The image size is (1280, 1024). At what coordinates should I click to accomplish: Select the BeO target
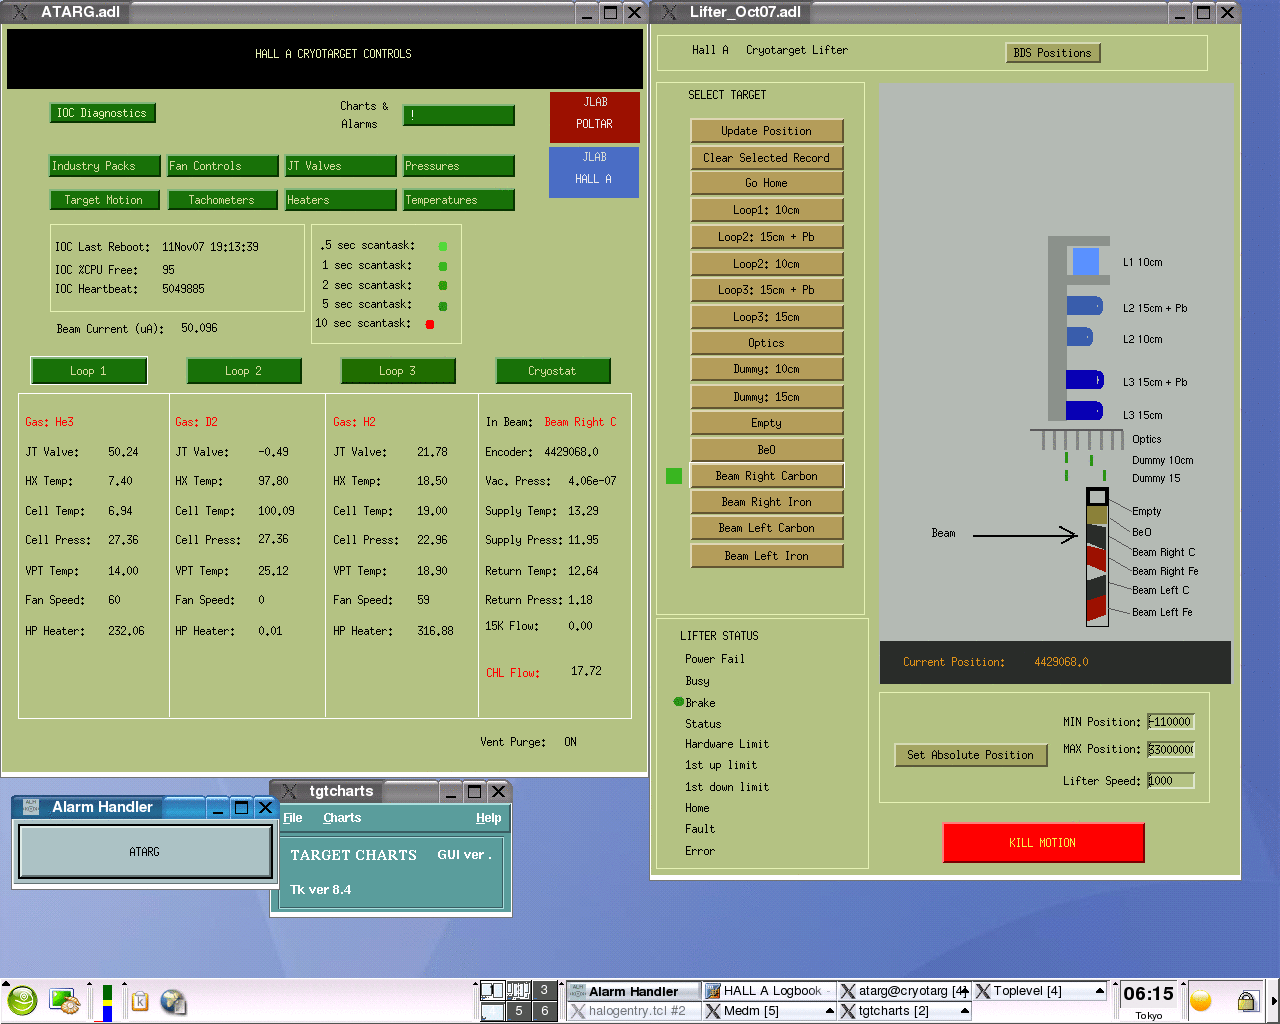tap(767, 450)
